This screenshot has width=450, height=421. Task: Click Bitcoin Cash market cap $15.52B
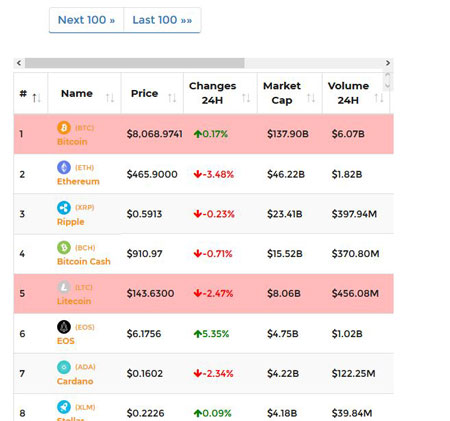(285, 254)
